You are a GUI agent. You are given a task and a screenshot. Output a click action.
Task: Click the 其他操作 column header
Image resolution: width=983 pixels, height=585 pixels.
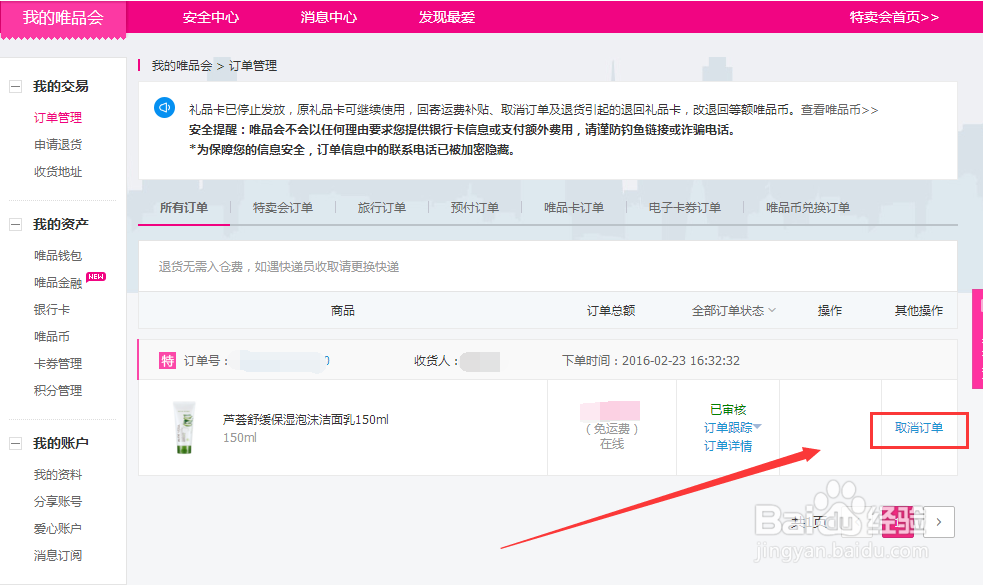click(918, 310)
